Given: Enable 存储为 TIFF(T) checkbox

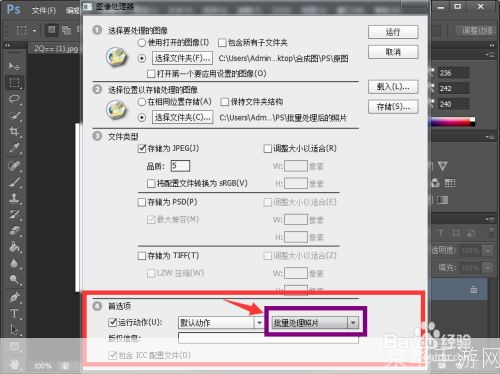Looking at the screenshot, I should click(142, 256).
